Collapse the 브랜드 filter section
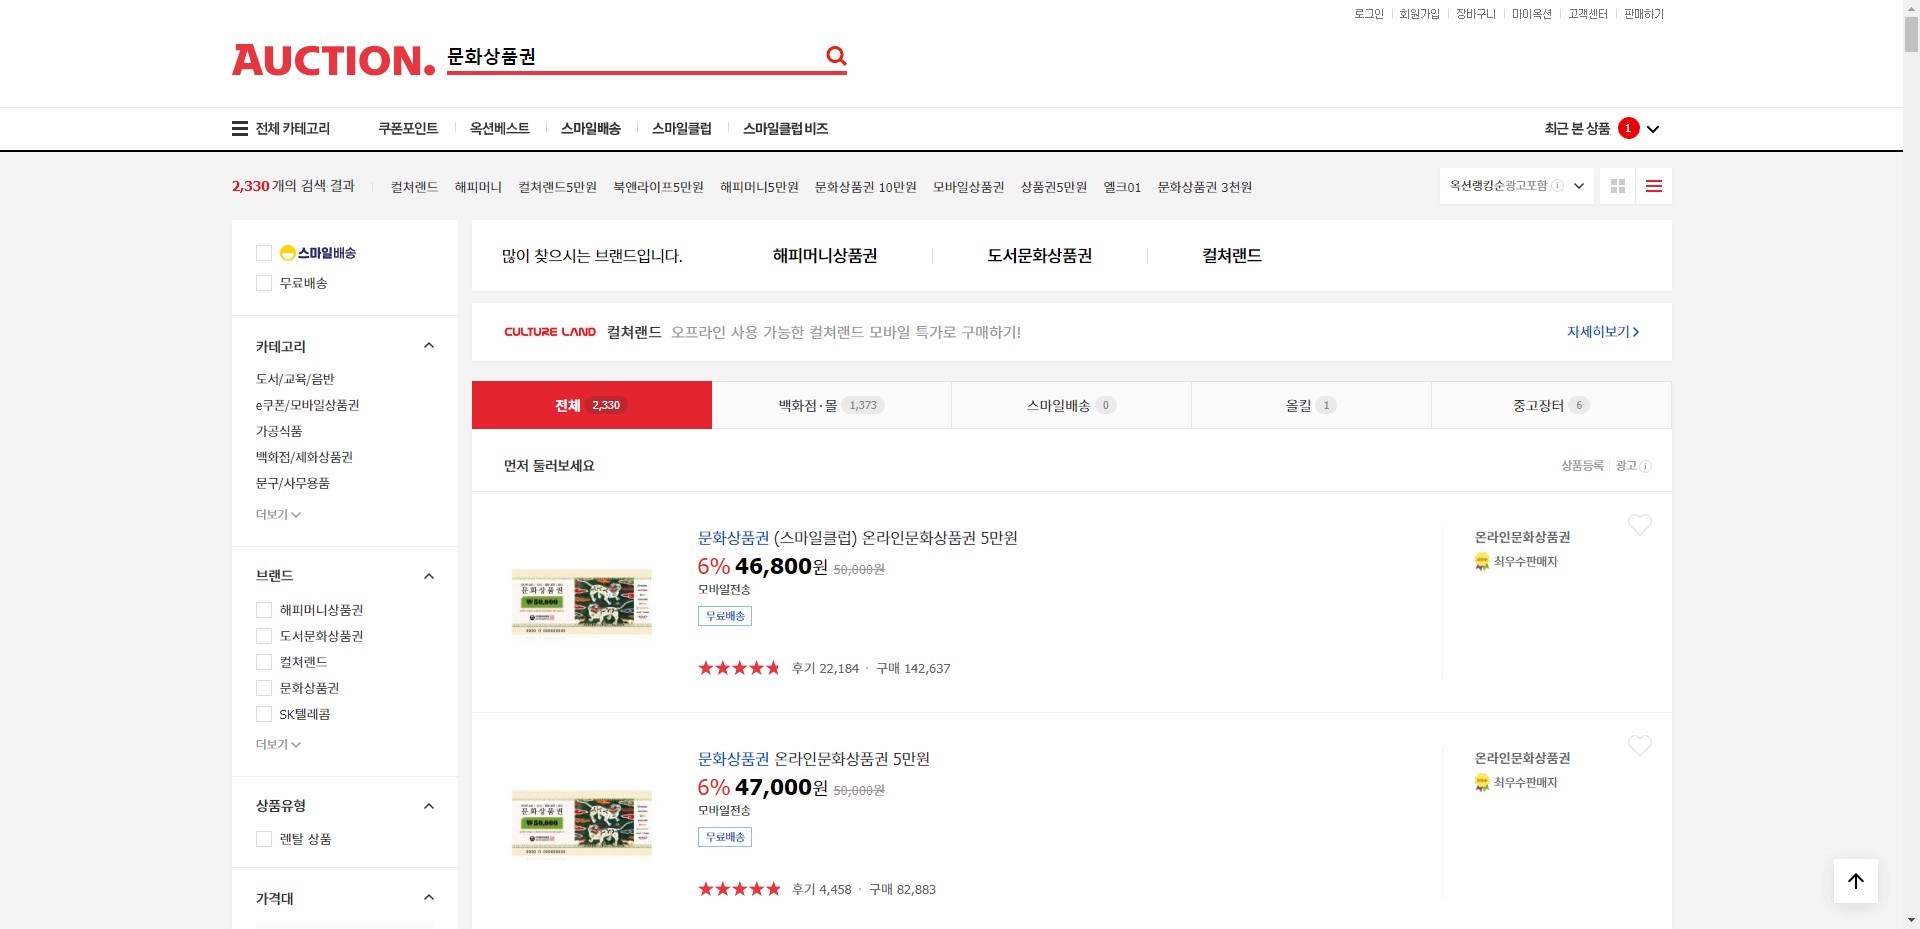This screenshot has height=929, width=1920. pyautogui.click(x=429, y=576)
